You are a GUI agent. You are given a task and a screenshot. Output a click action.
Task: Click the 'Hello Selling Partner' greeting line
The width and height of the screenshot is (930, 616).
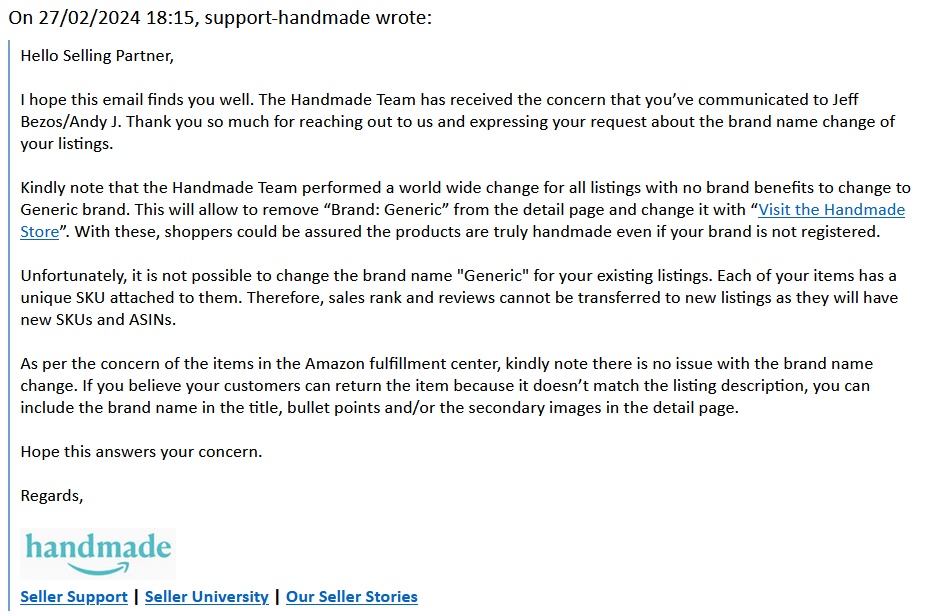tap(97, 56)
